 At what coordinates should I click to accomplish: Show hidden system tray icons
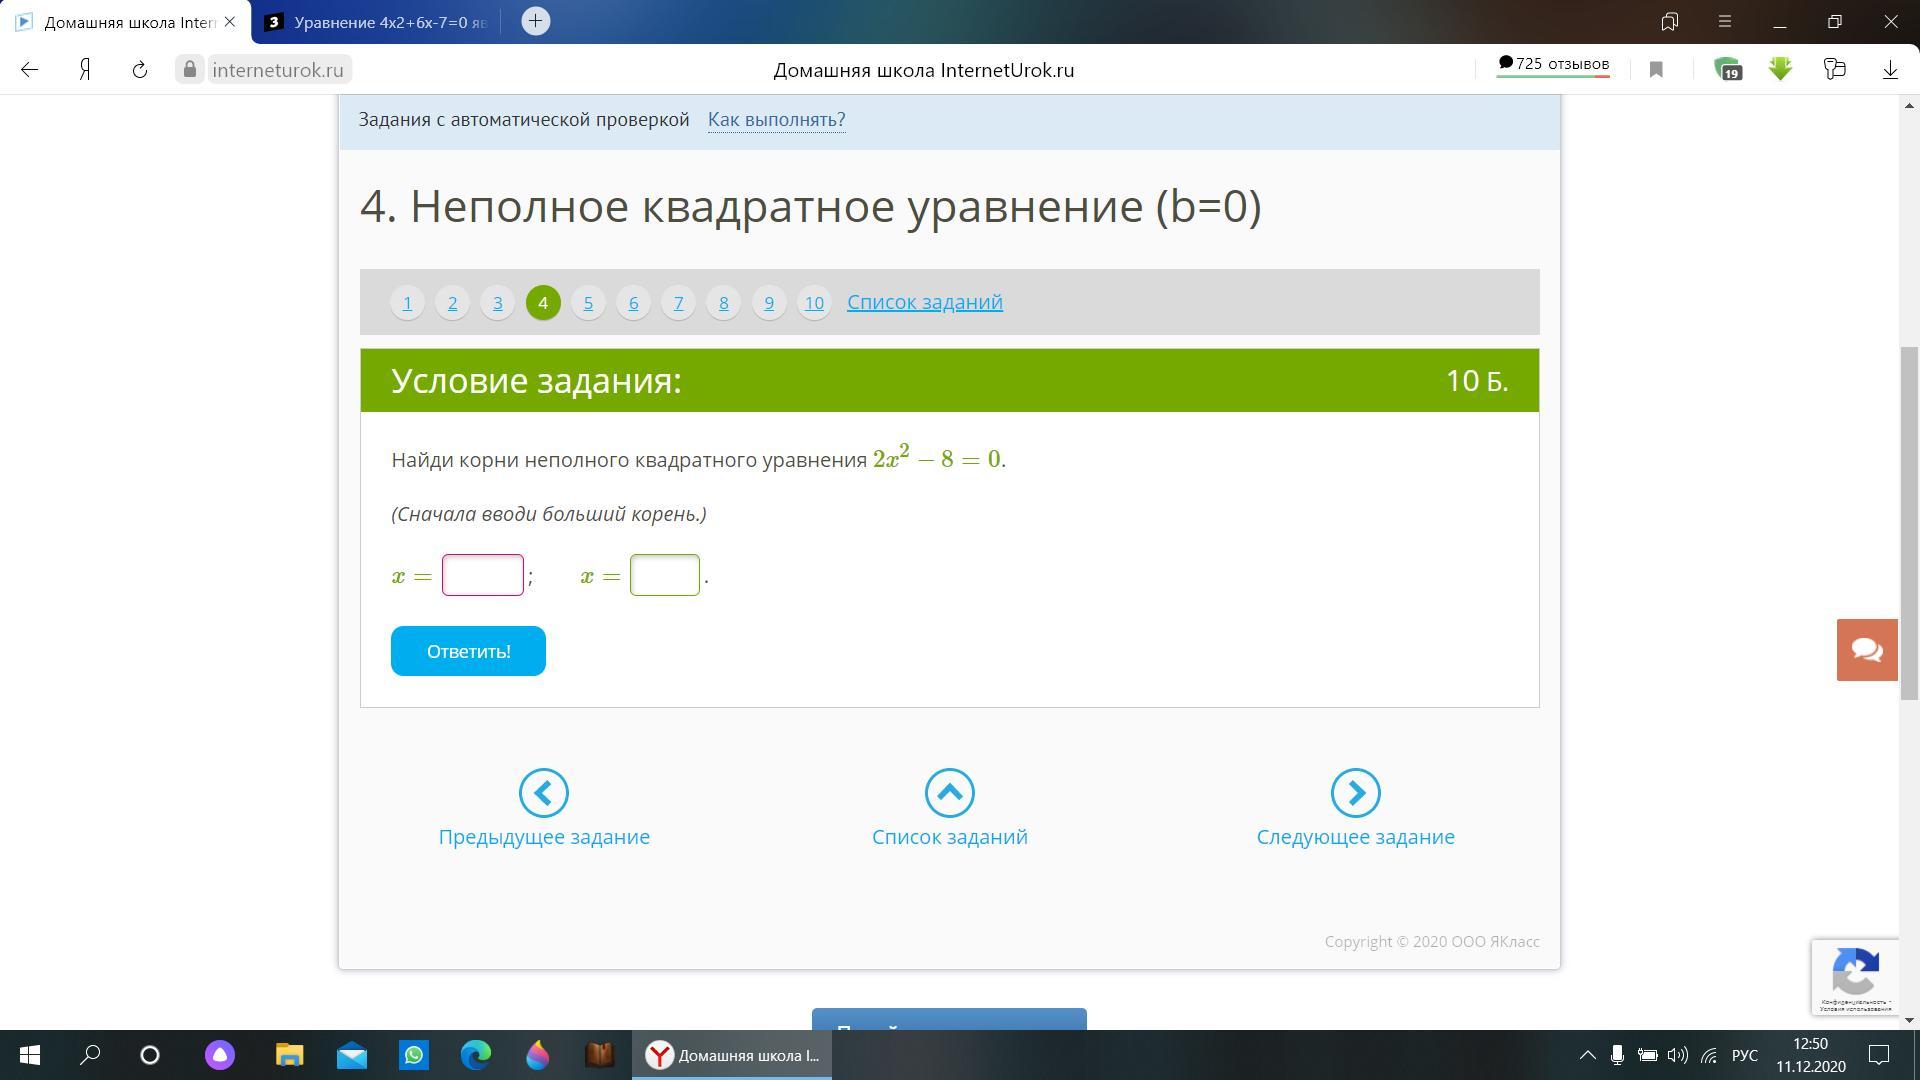tap(1587, 1055)
